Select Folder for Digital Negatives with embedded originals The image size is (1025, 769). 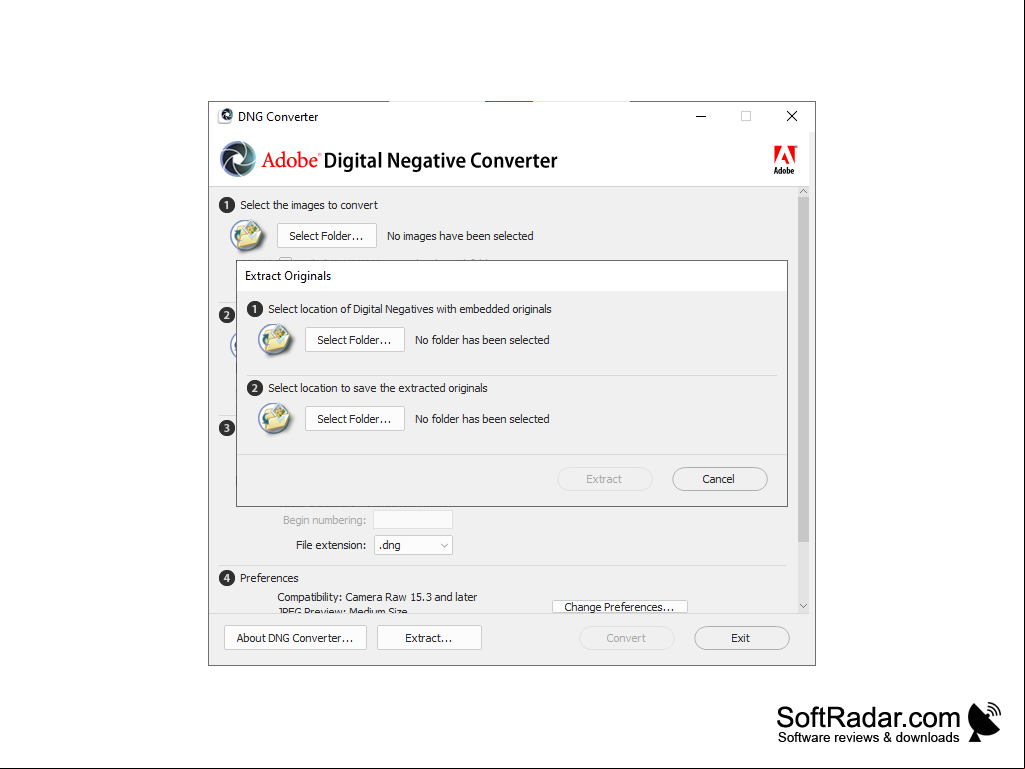coord(354,339)
